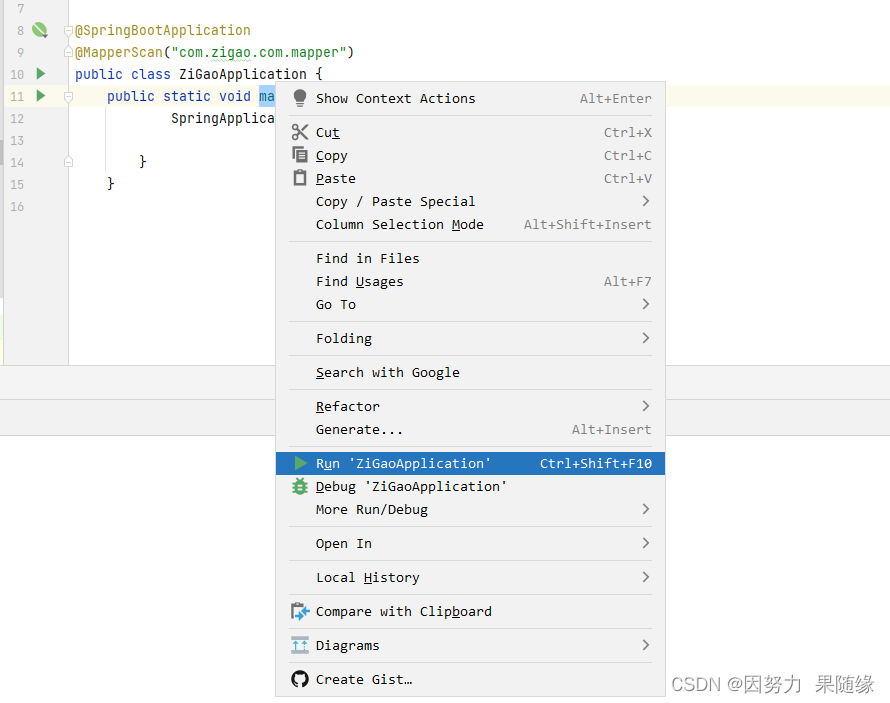Viewport: 890px width, 703px height.
Task: Click the GitHub icon next to Create Gist
Action: [300, 679]
